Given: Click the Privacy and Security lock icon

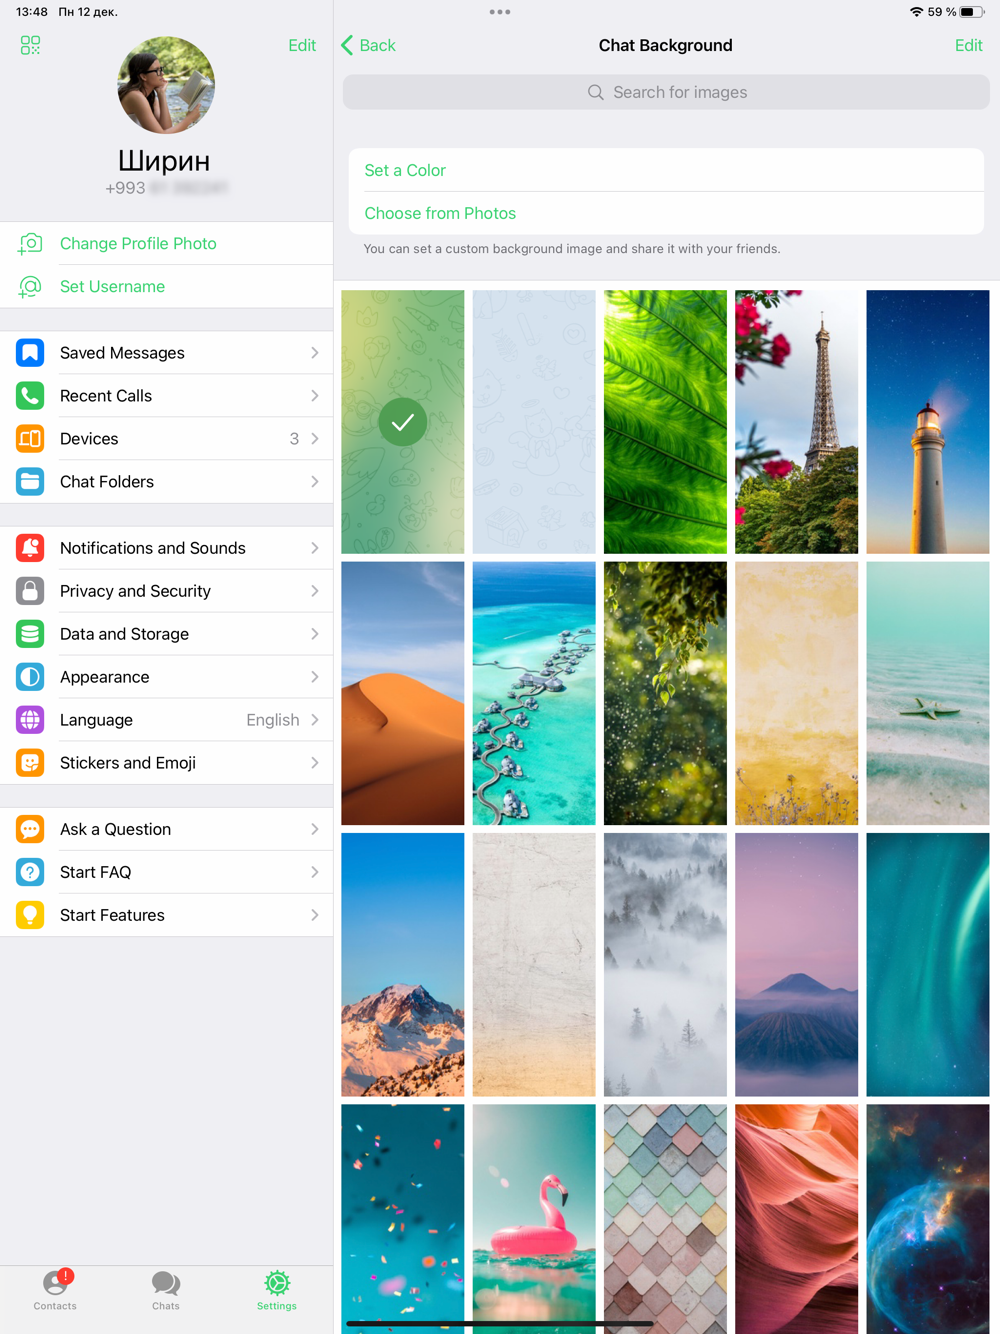Looking at the screenshot, I should click(x=30, y=591).
